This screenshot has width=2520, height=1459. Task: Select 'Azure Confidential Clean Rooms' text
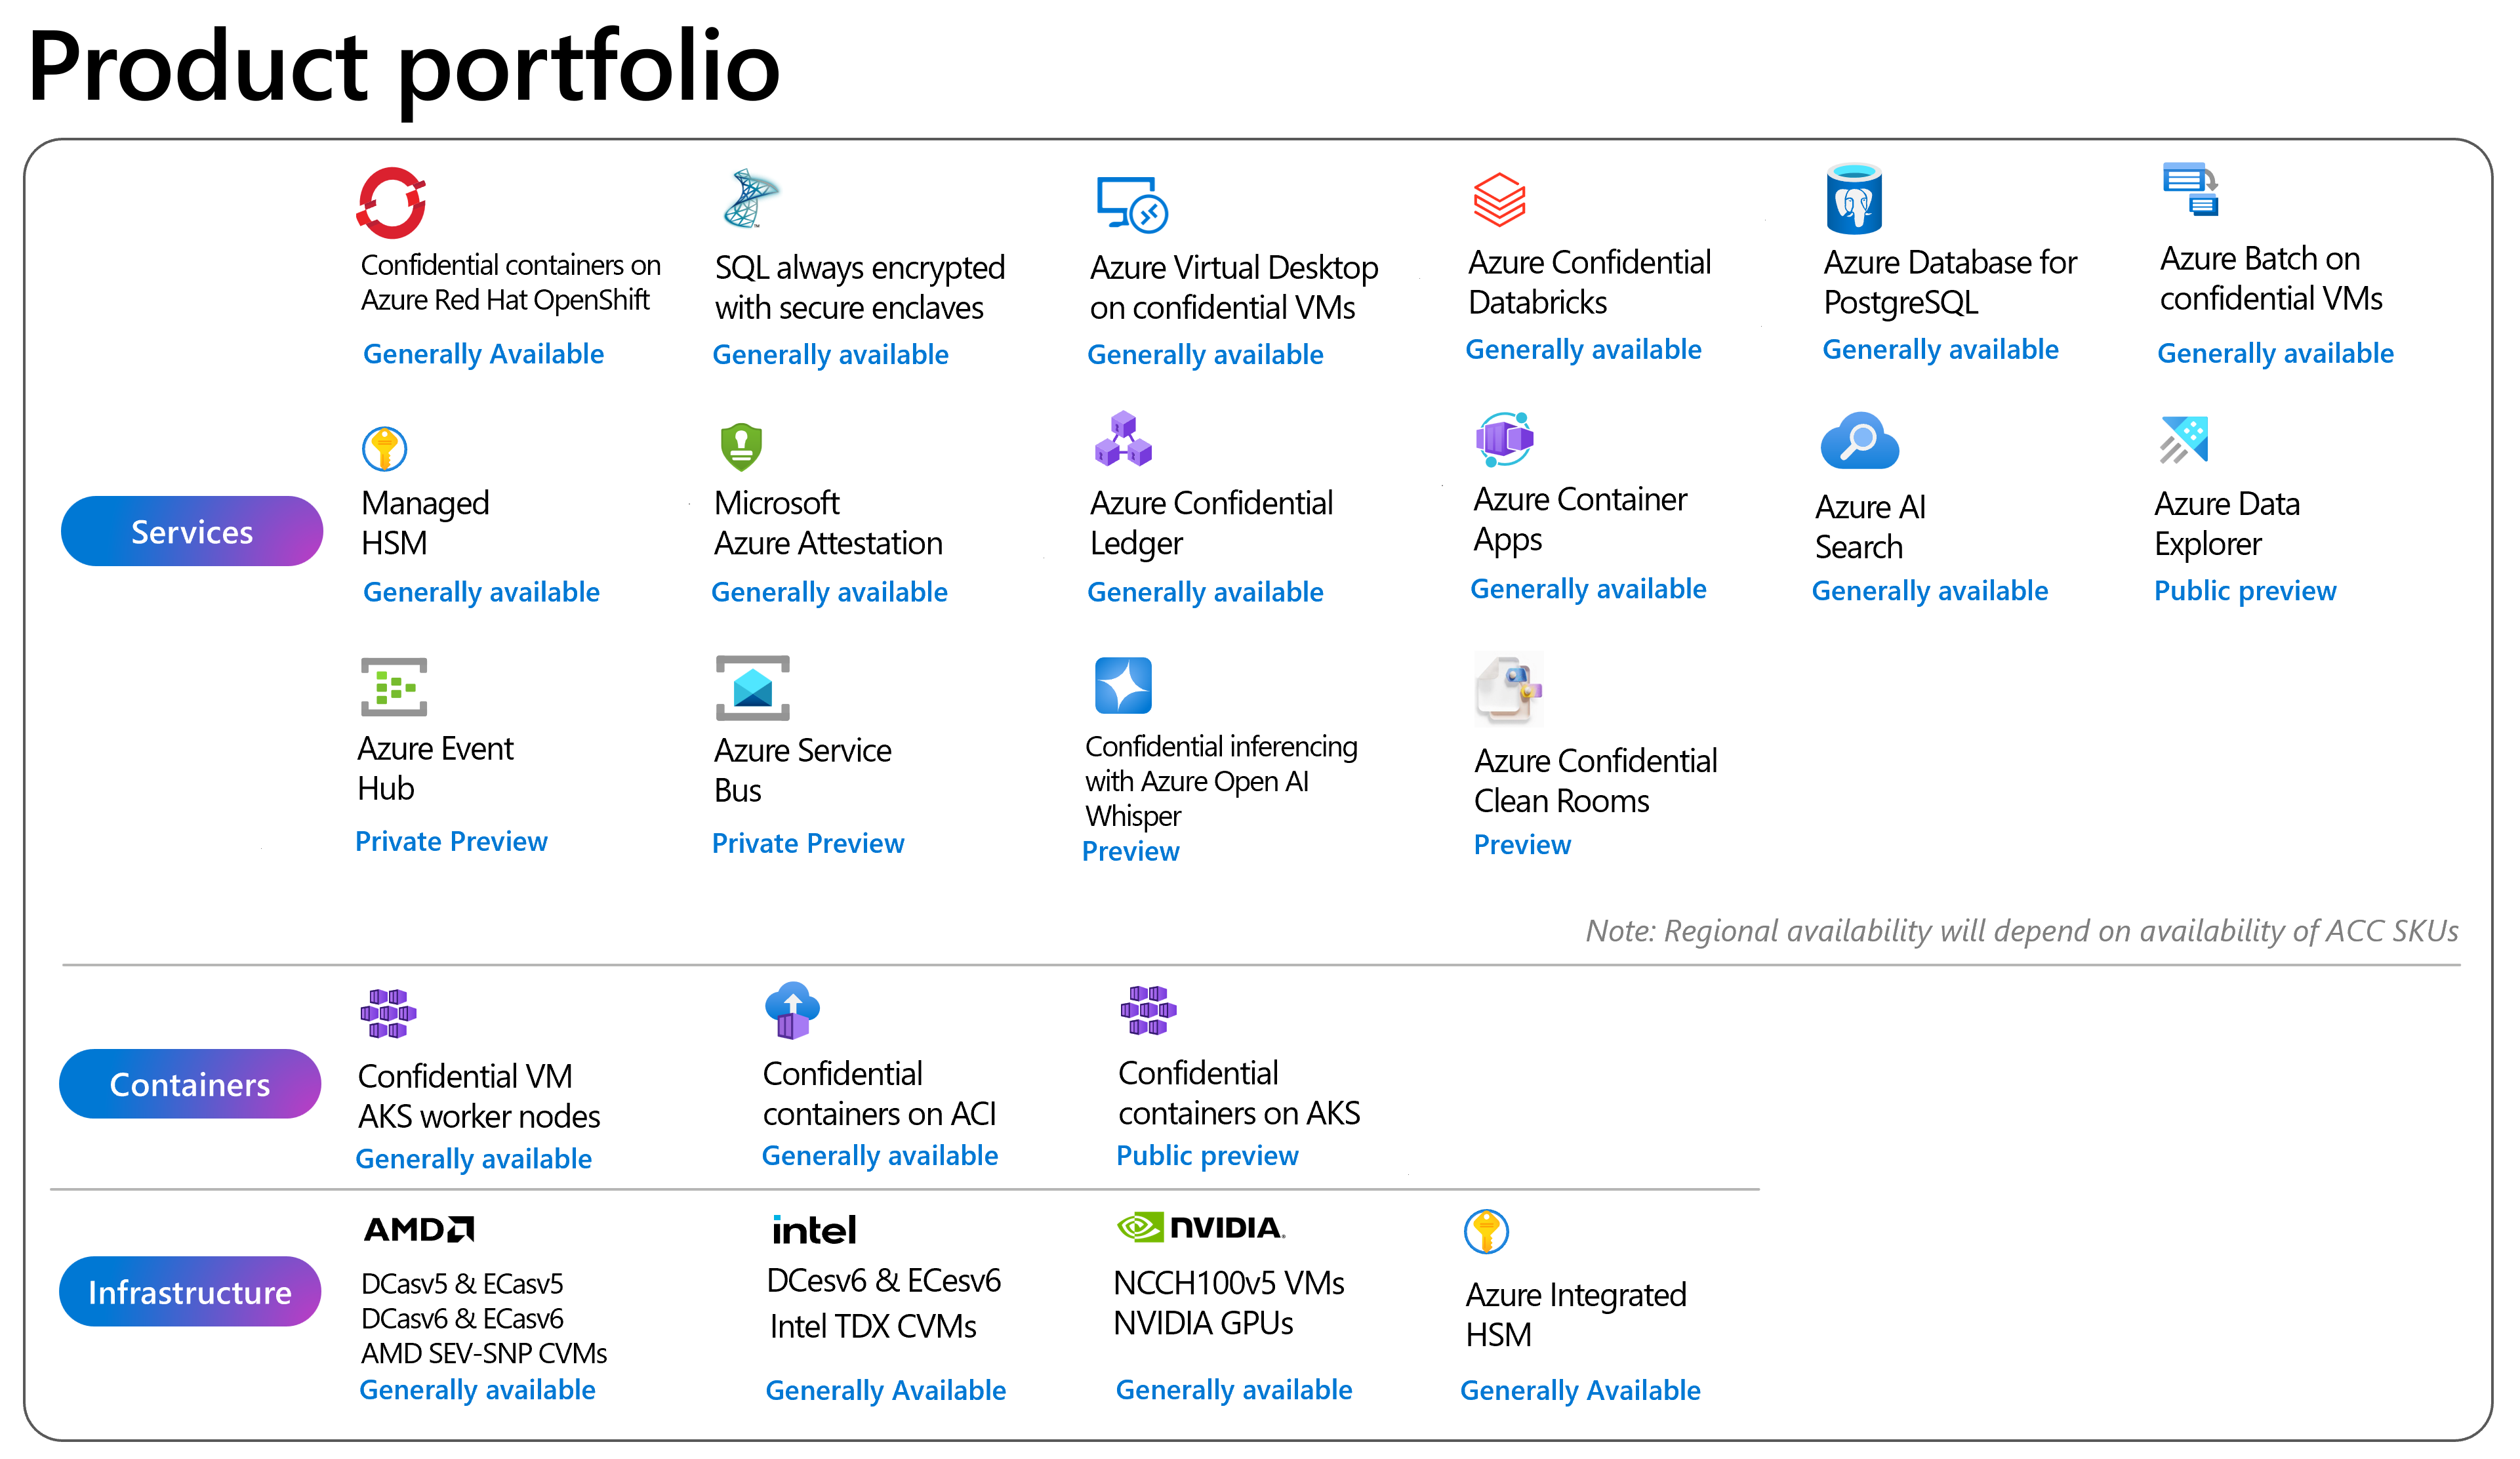coord(1595,781)
